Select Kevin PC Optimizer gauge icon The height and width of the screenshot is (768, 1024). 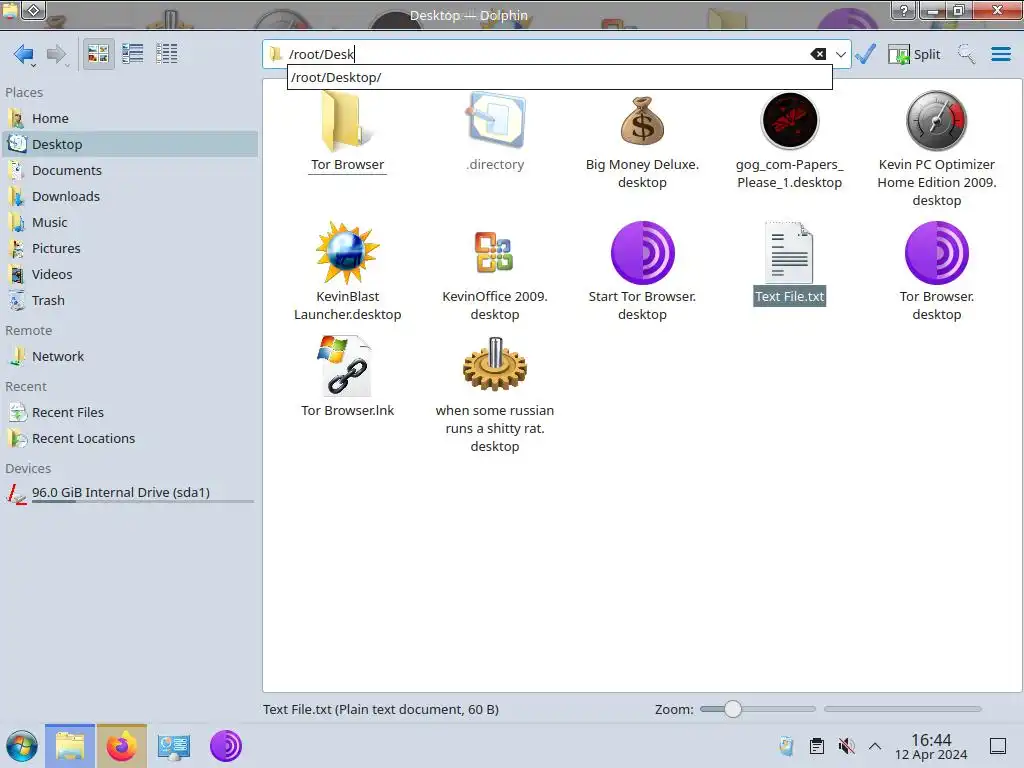936,121
